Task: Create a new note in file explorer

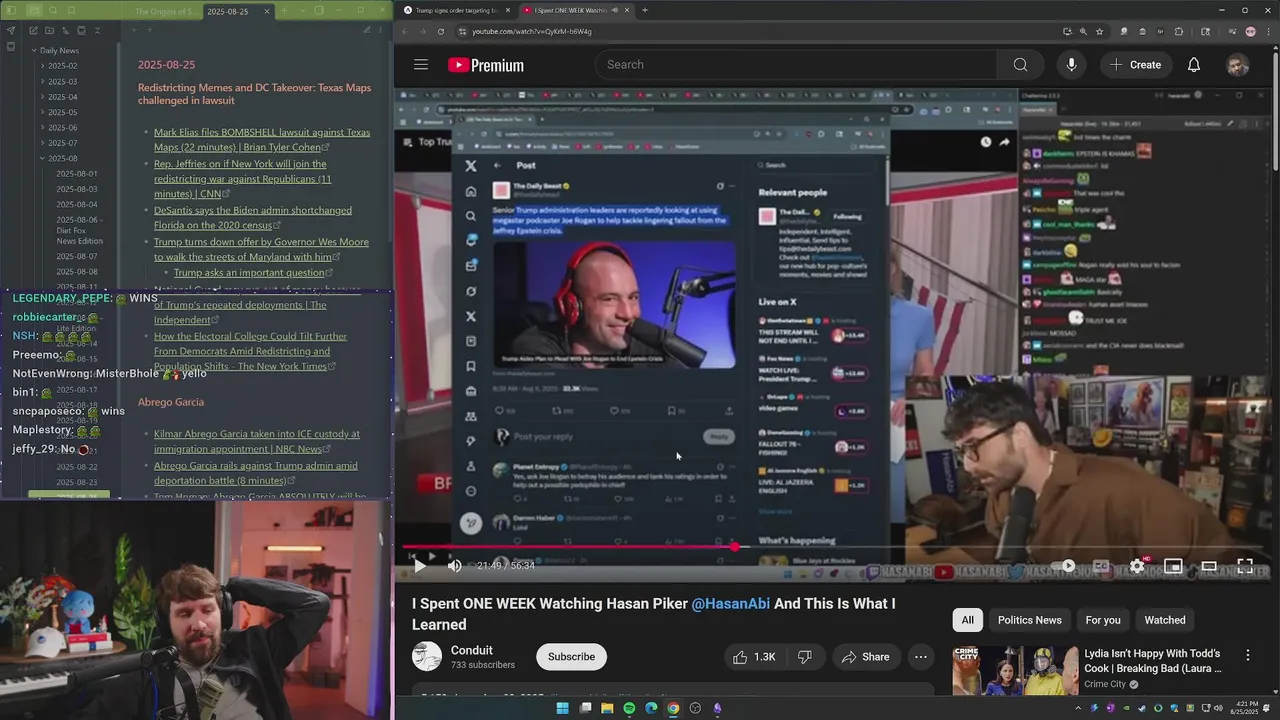Action: pos(33,31)
